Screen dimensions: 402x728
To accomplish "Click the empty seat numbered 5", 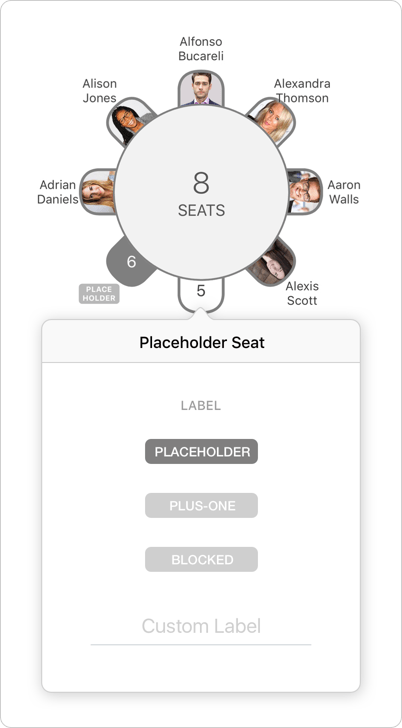I will (201, 293).
